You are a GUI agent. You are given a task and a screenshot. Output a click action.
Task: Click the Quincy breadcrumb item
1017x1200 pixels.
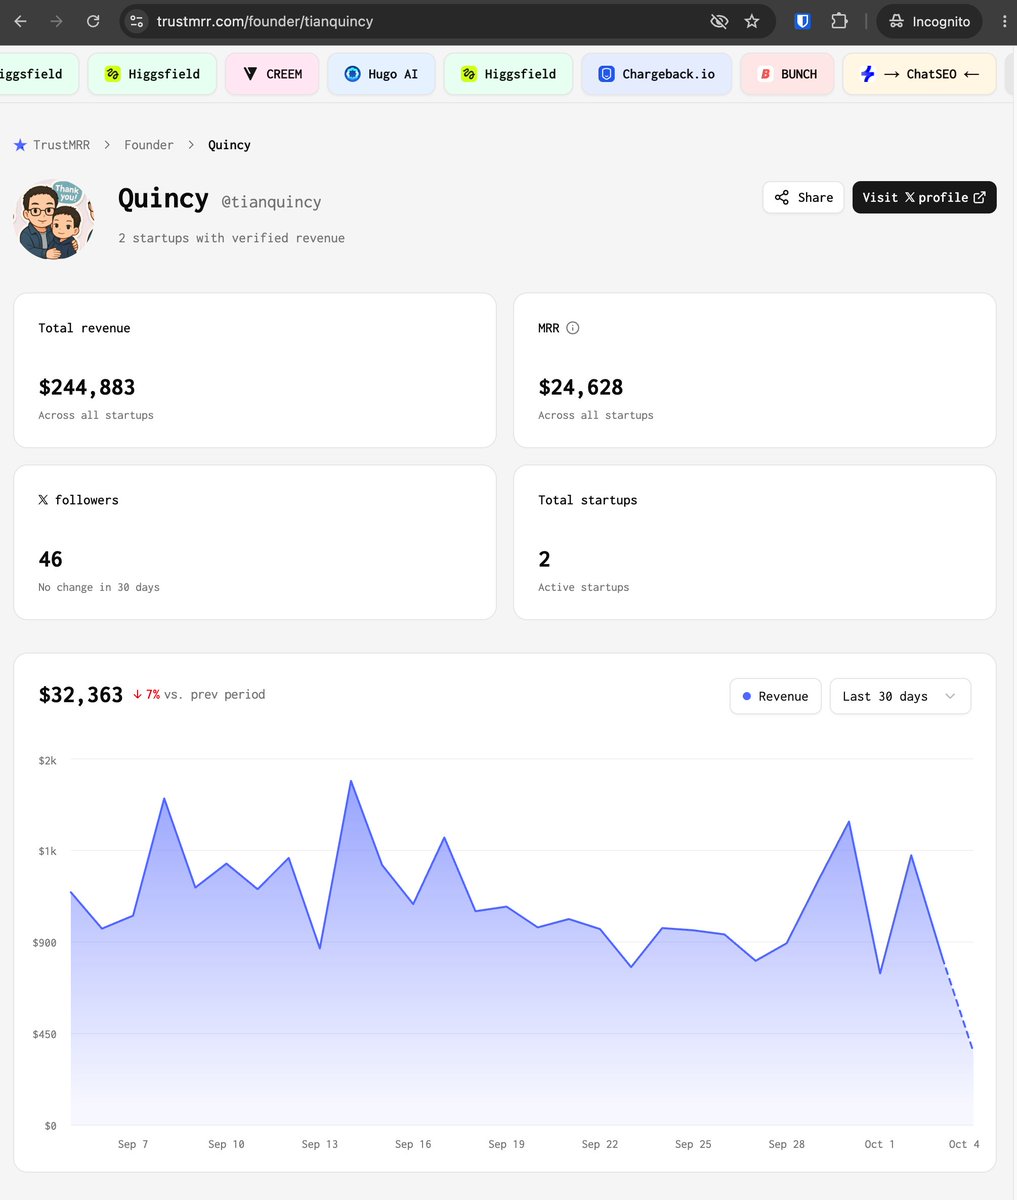229,145
